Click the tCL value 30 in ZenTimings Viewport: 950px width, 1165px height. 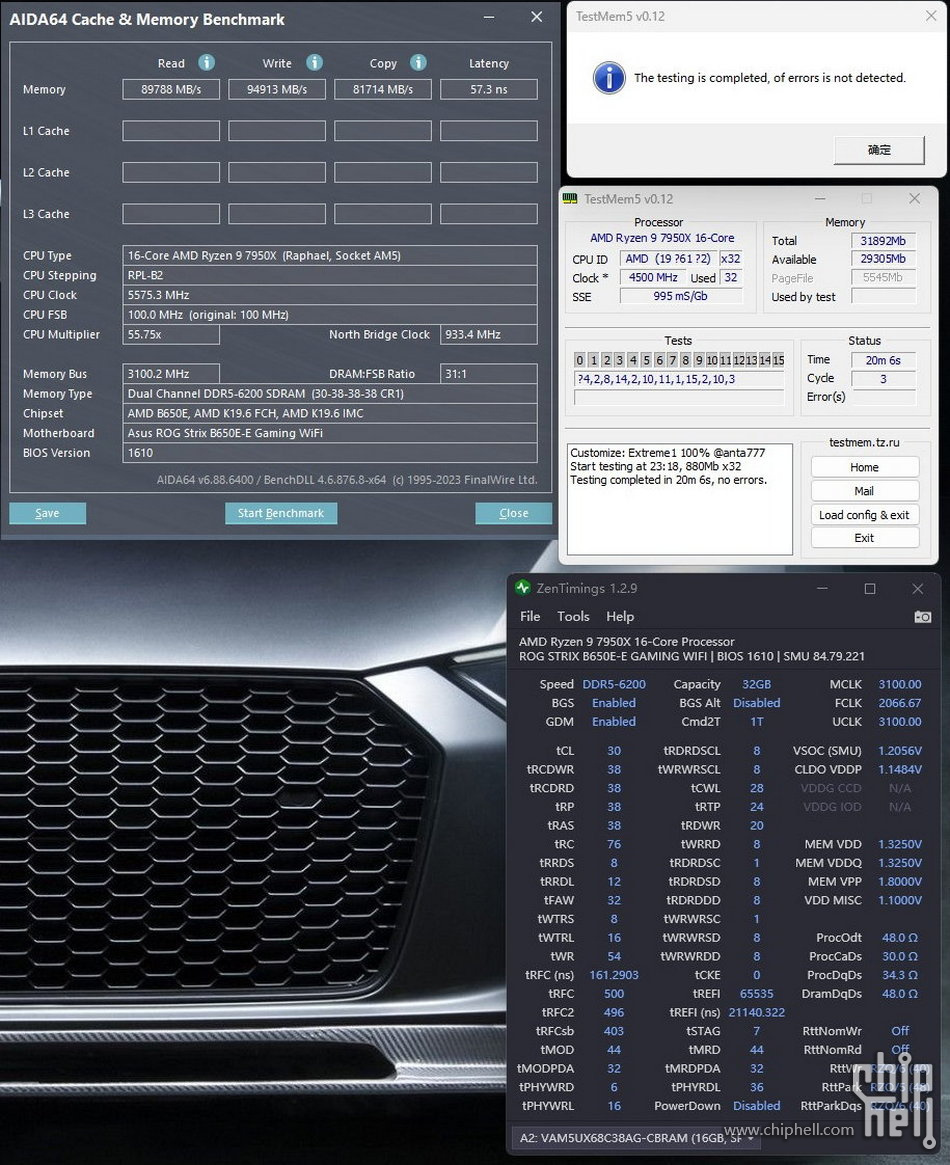(614, 751)
